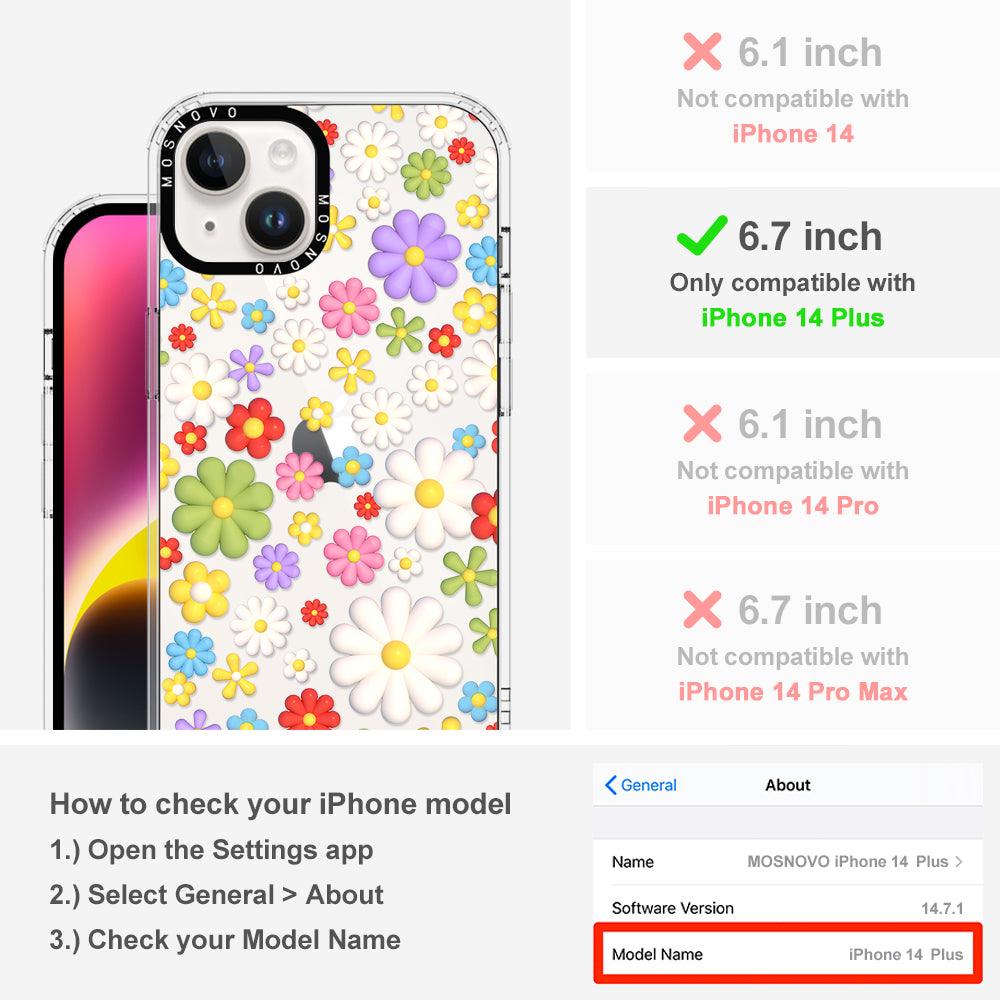Click the About title in settings header

pos(788,785)
